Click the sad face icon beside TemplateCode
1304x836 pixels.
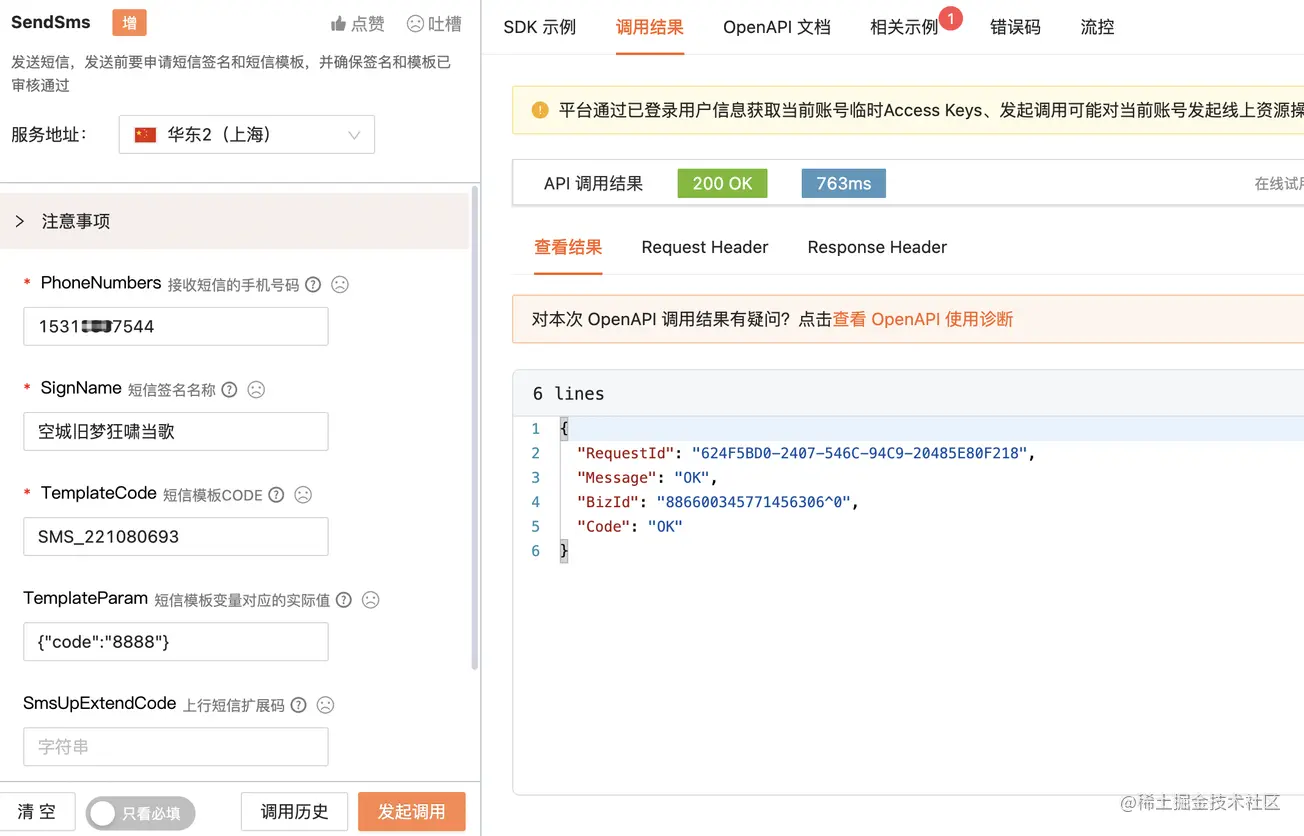pyautogui.click(x=303, y=494)
